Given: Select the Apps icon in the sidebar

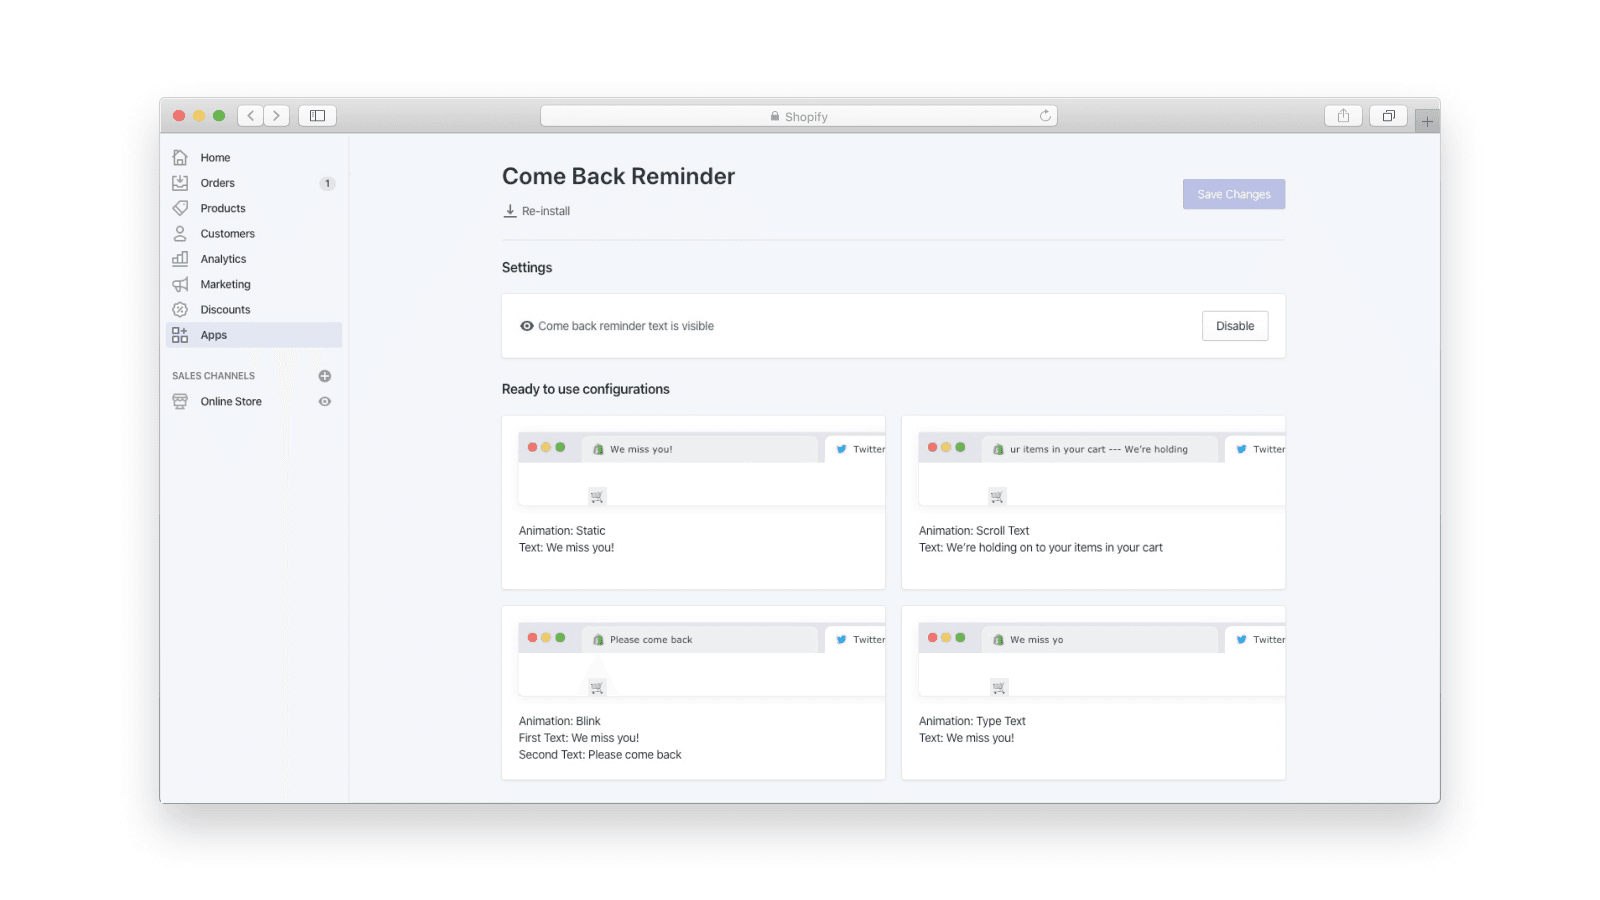Looking at the screenshot, I should pyautogui.click(x=180, y=335).
